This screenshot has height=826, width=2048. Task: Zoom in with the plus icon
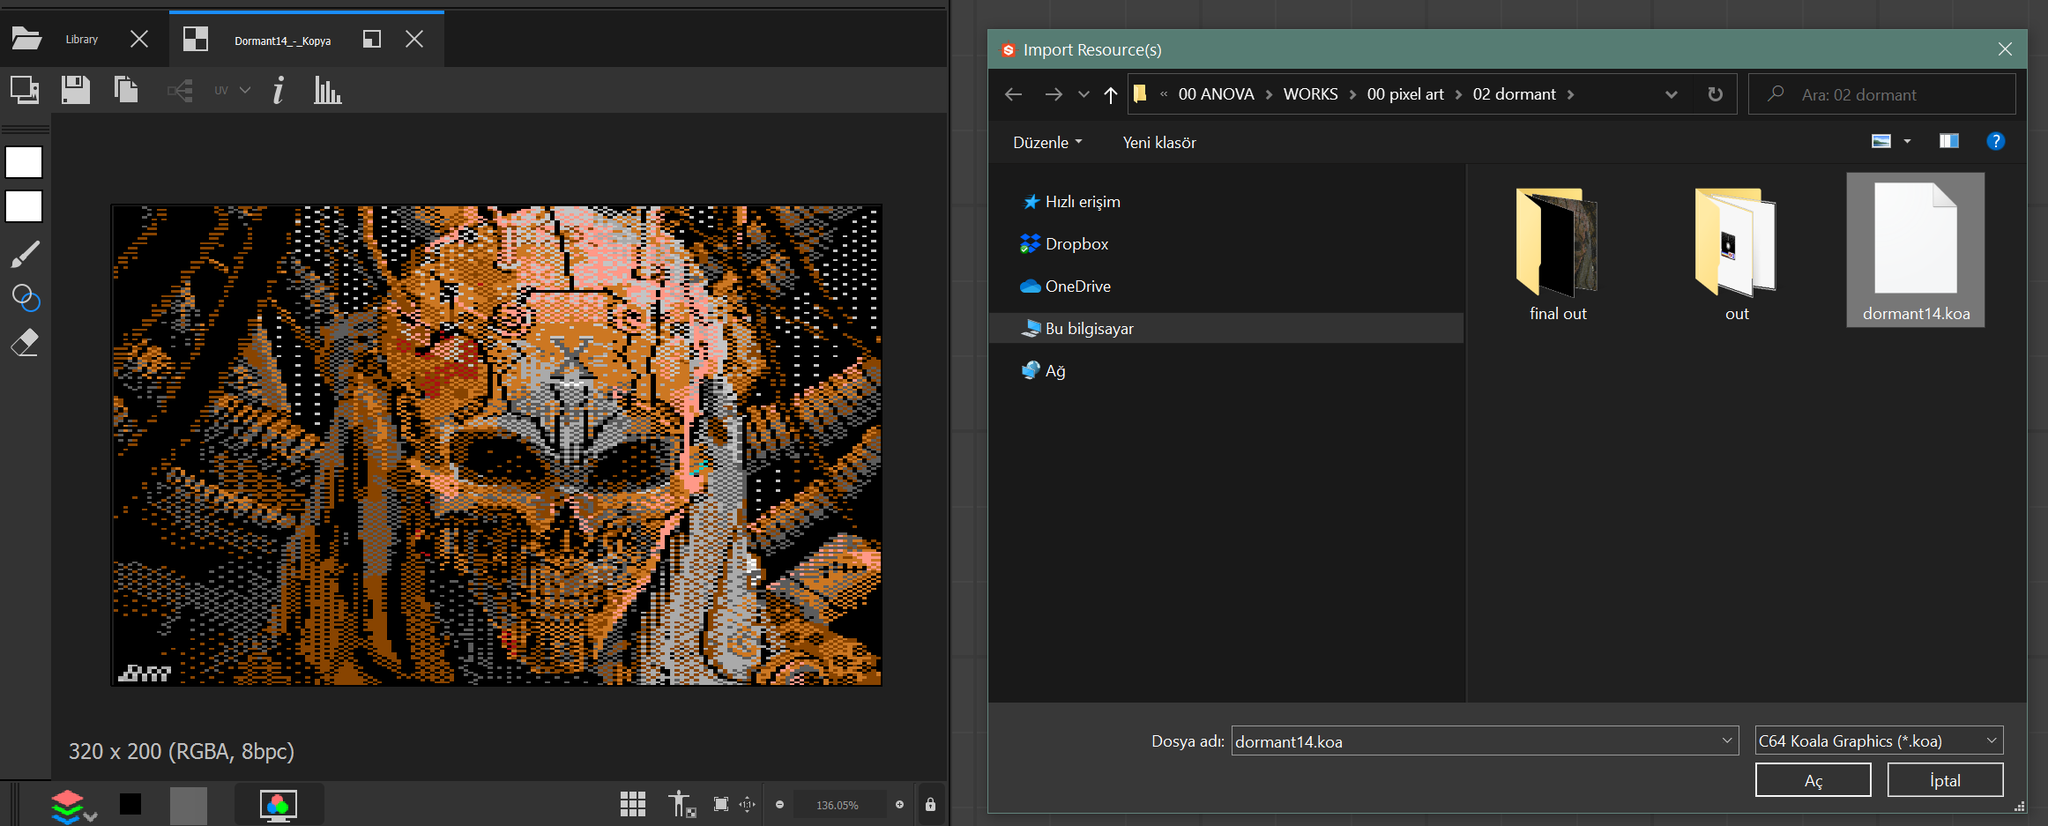point(900,805)
